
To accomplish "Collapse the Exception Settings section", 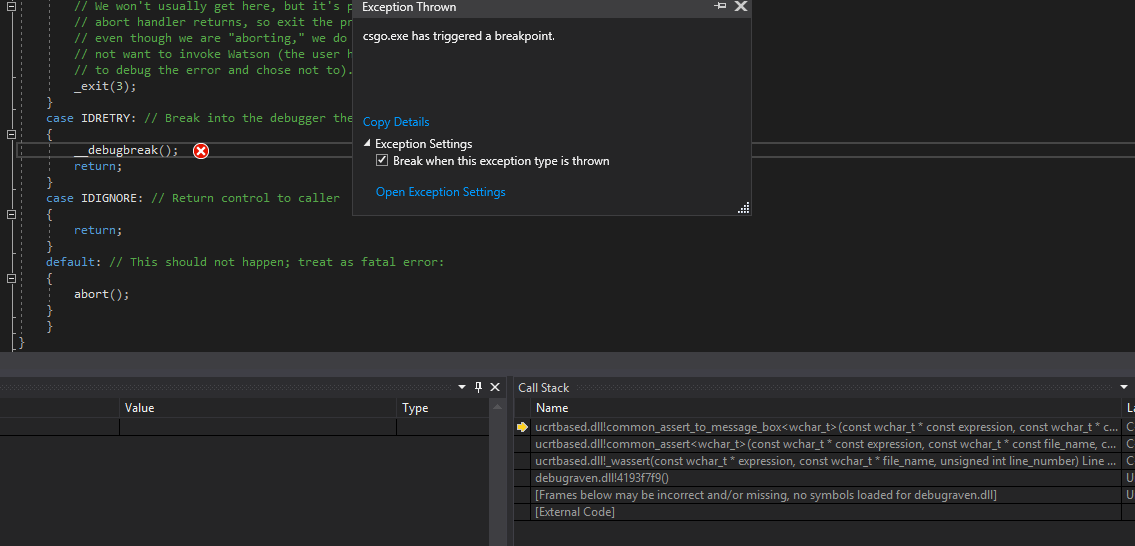I will [x=367, y=144].
